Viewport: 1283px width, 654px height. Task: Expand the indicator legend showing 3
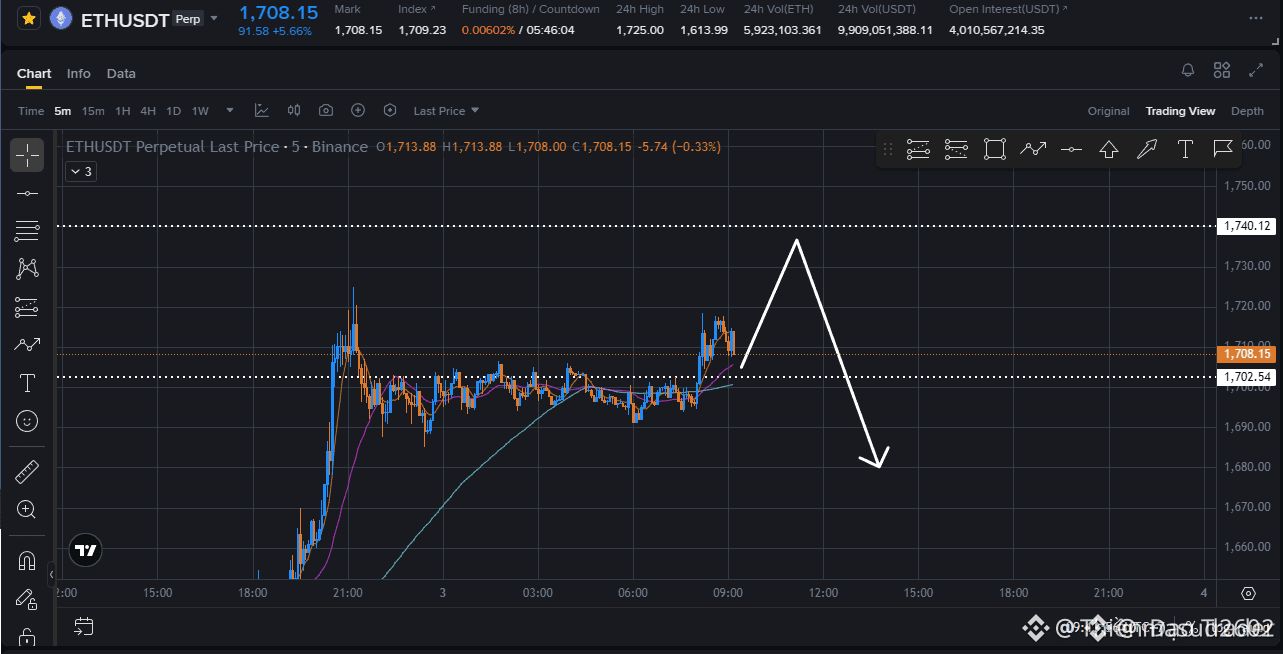point(81,172)
